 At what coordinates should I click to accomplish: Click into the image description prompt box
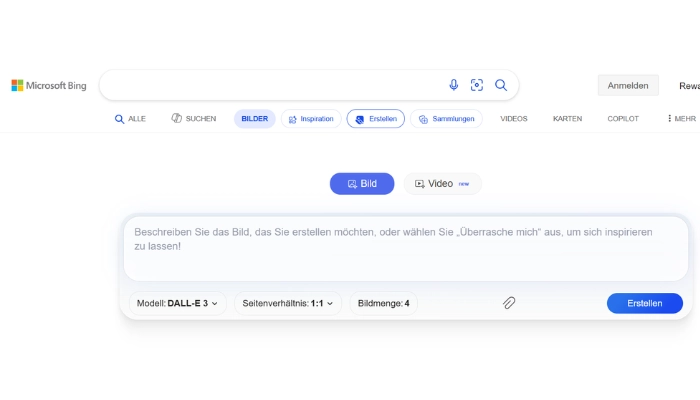406,249
